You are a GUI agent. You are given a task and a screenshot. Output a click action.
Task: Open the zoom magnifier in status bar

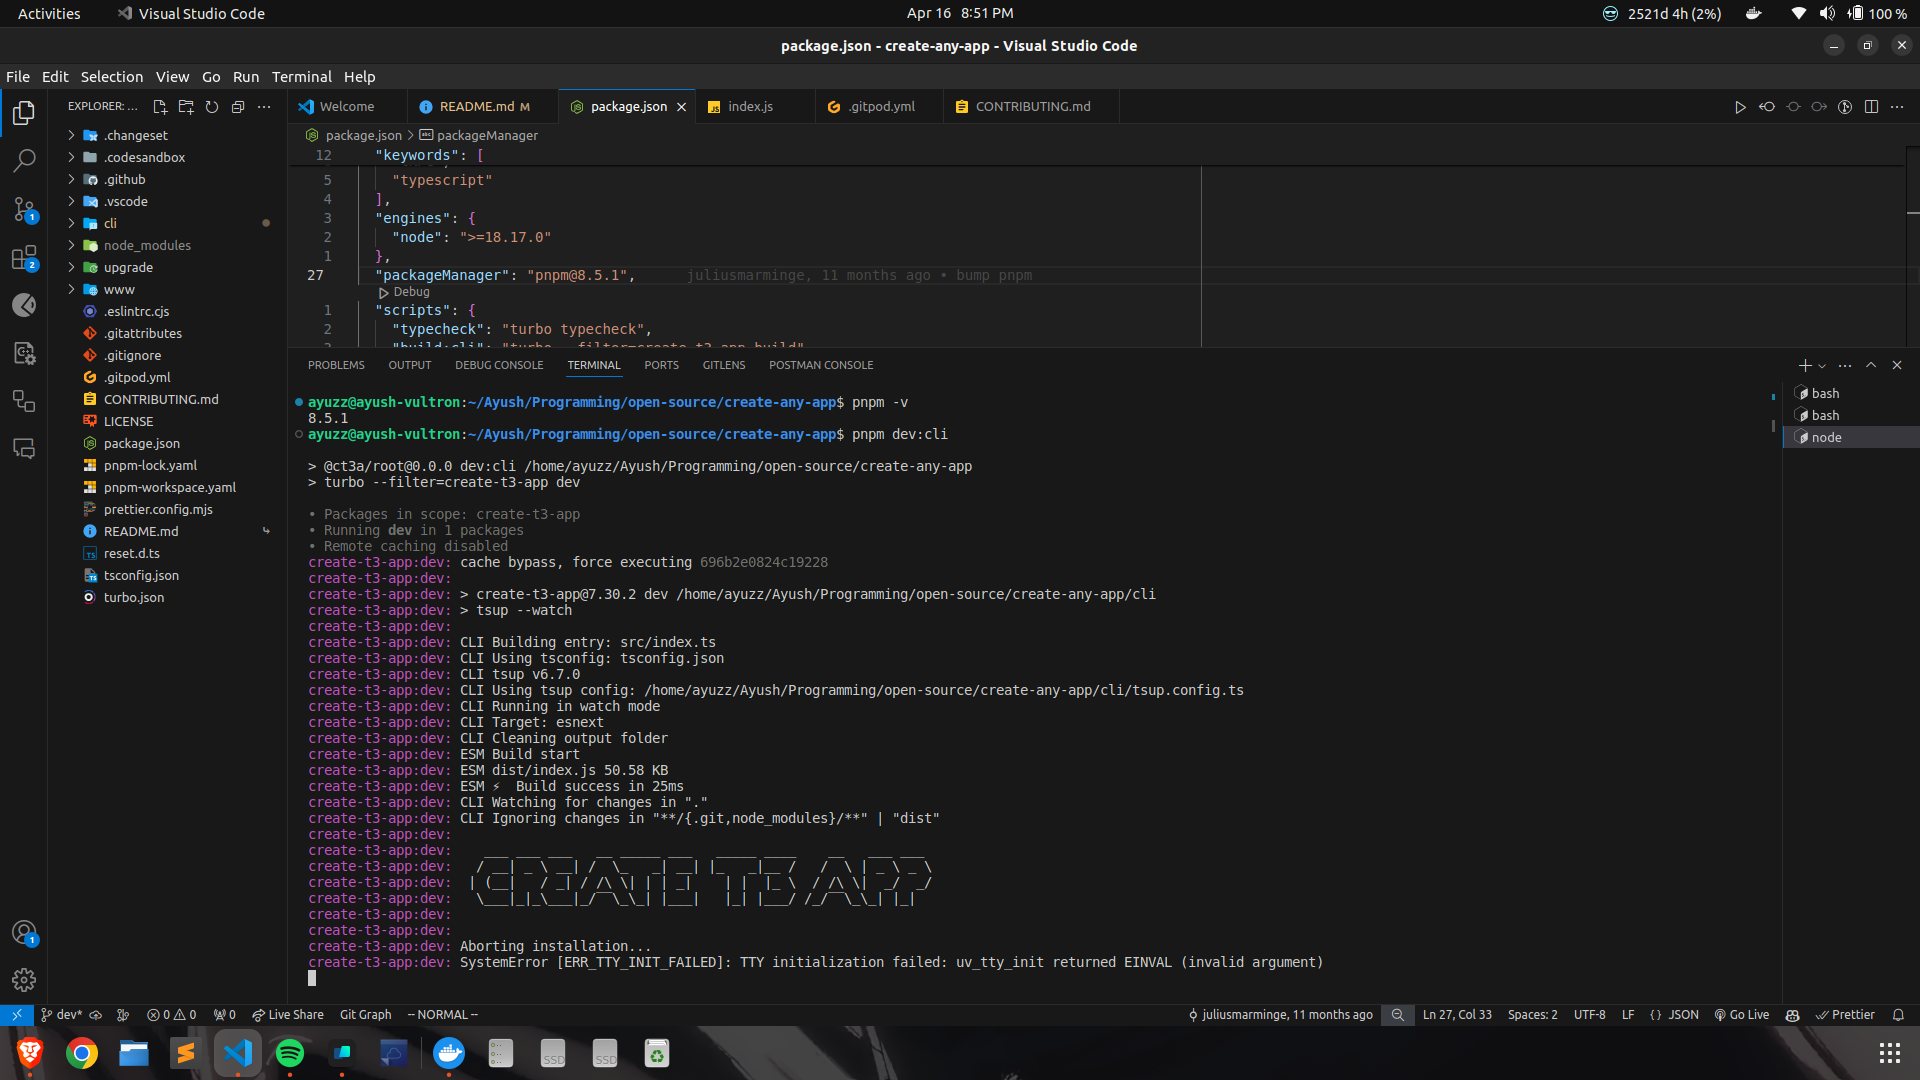click(x=1398, y=1014)
